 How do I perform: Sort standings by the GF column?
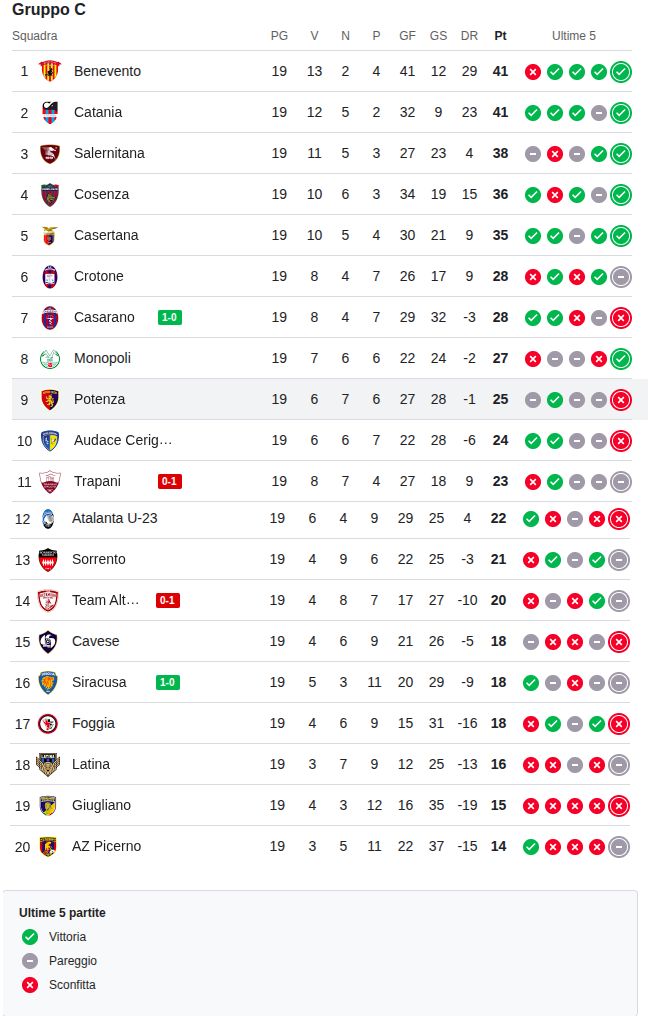[x=407, y=35]
